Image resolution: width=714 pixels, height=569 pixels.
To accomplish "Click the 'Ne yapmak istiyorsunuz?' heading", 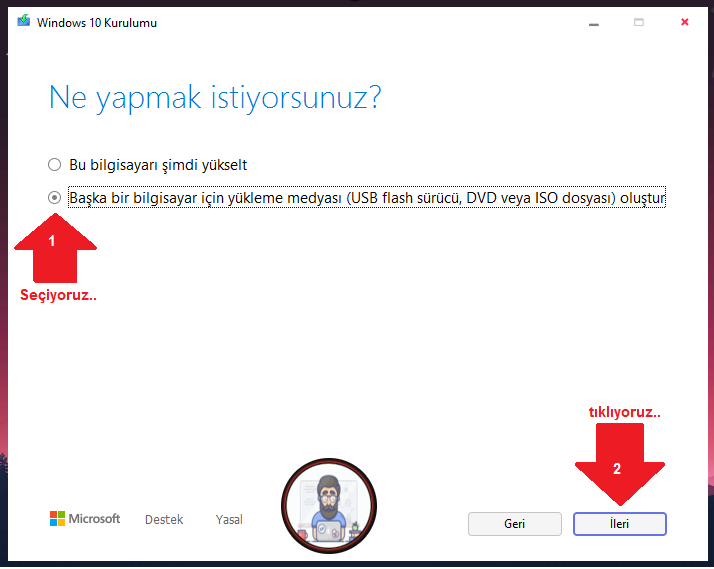I will click(x=215, y=97).
